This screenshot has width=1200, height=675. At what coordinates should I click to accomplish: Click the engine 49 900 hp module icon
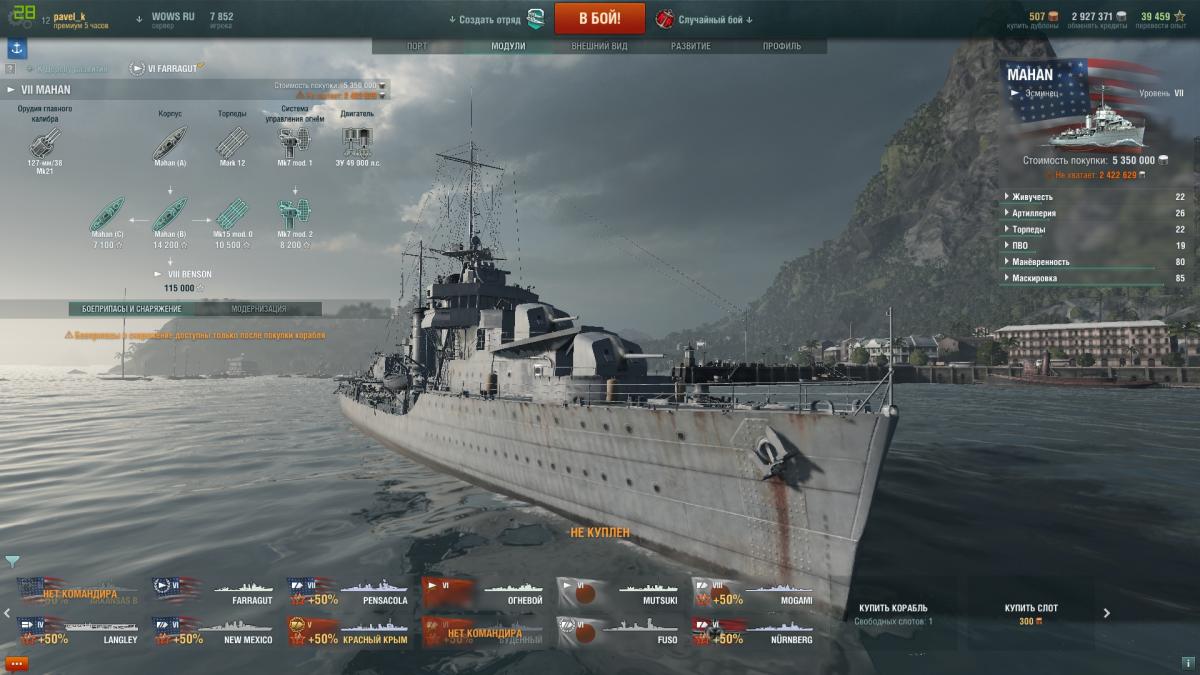tap(357, 141)
